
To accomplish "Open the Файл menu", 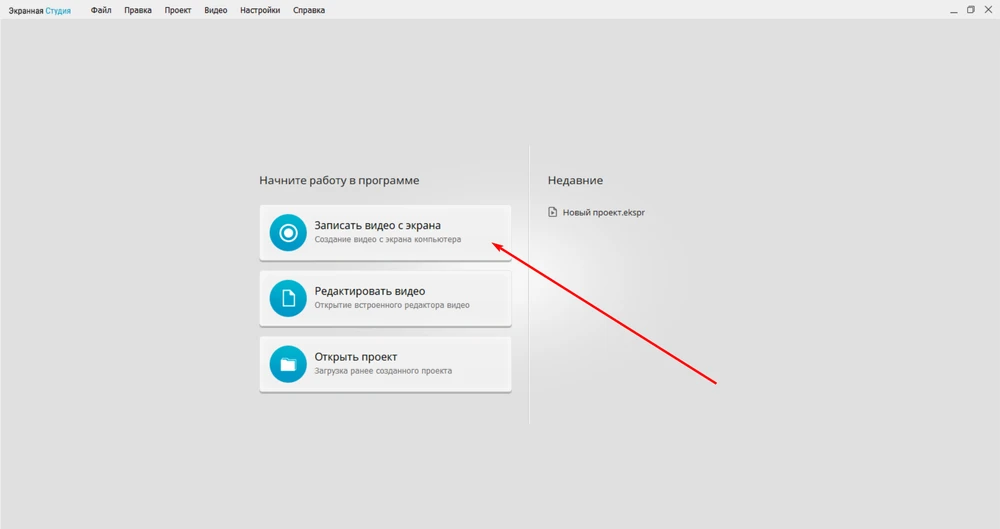I will coord(101,10).
